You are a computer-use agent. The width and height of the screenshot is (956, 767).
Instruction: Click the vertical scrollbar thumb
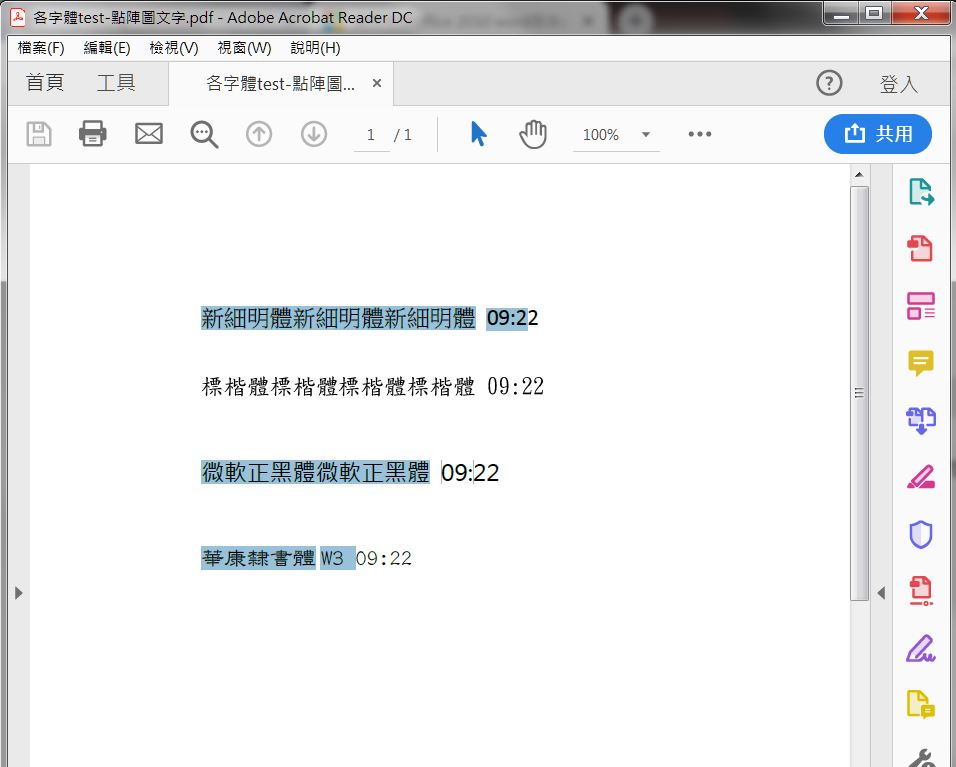[x=860, y=393]
